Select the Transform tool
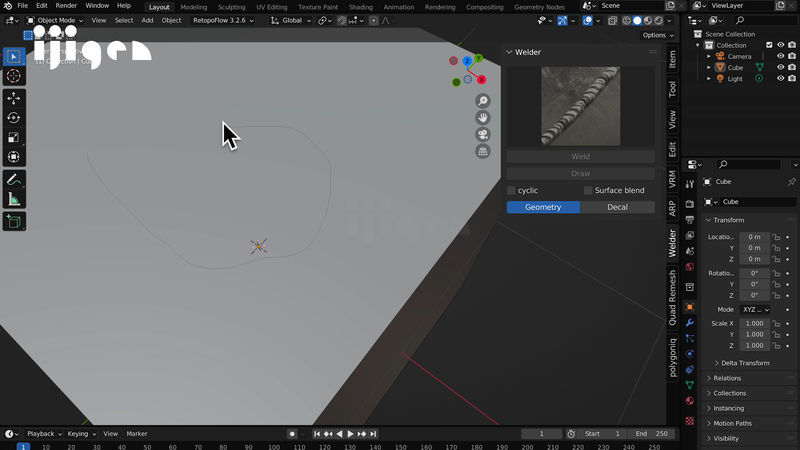The height and width of the screenshot is (450, 800). coord(14,157)
